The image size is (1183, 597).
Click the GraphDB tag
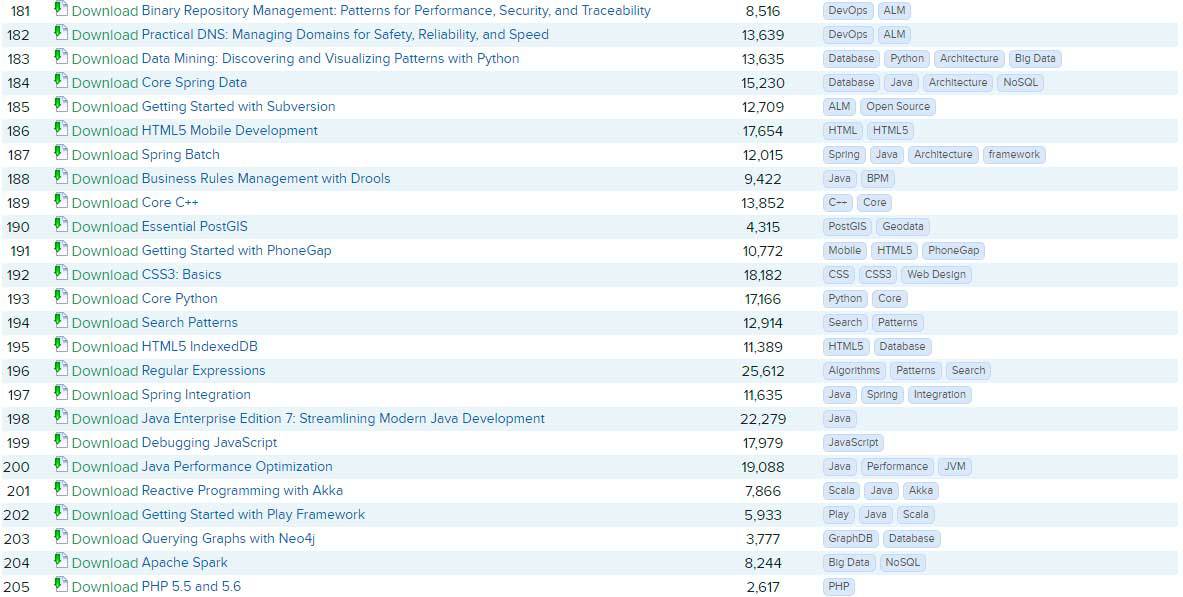(x=850, y=539)
